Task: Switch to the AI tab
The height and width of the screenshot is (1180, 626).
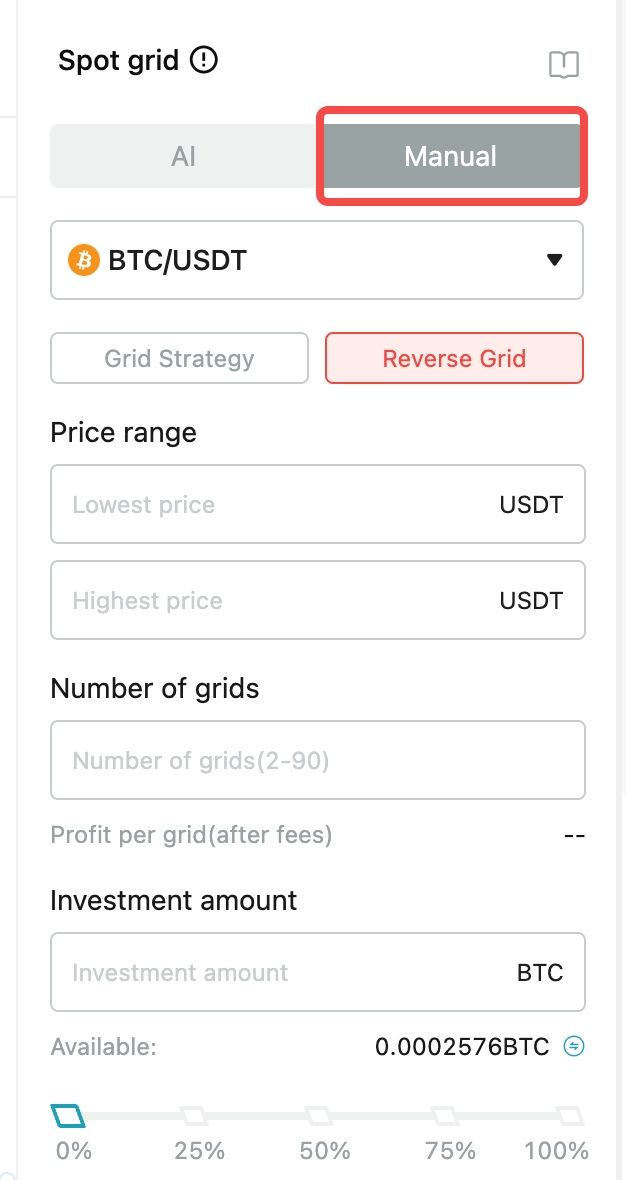Action: click(x=184, y=156)
